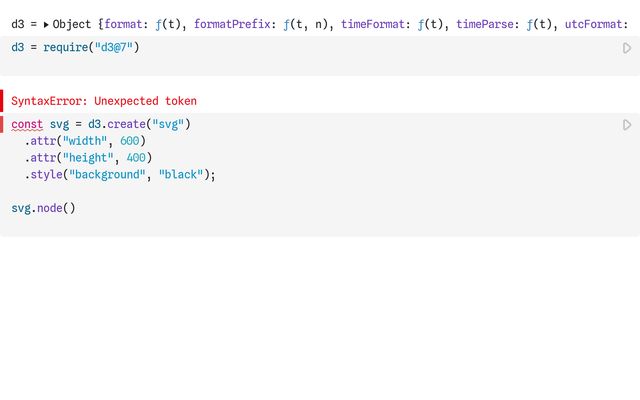Click the 400 height value
This screenshot has width=640, height=400.
[137, 158]
